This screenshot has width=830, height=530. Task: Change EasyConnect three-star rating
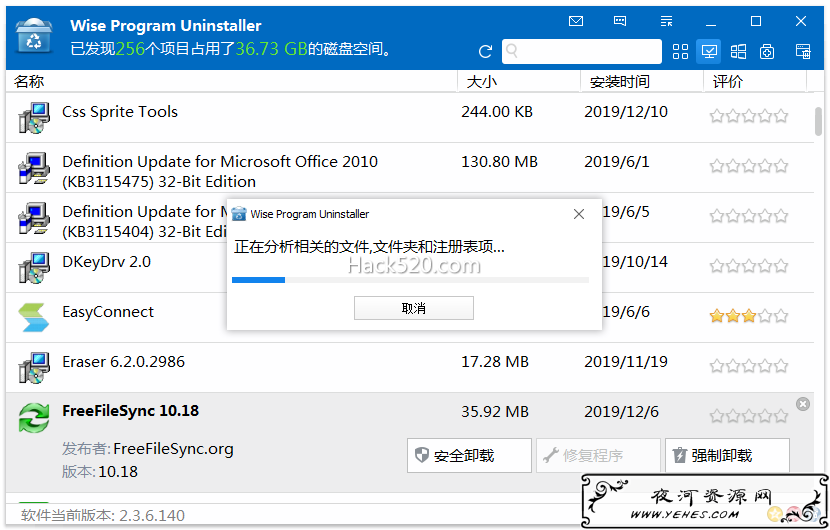click(748, 316)
